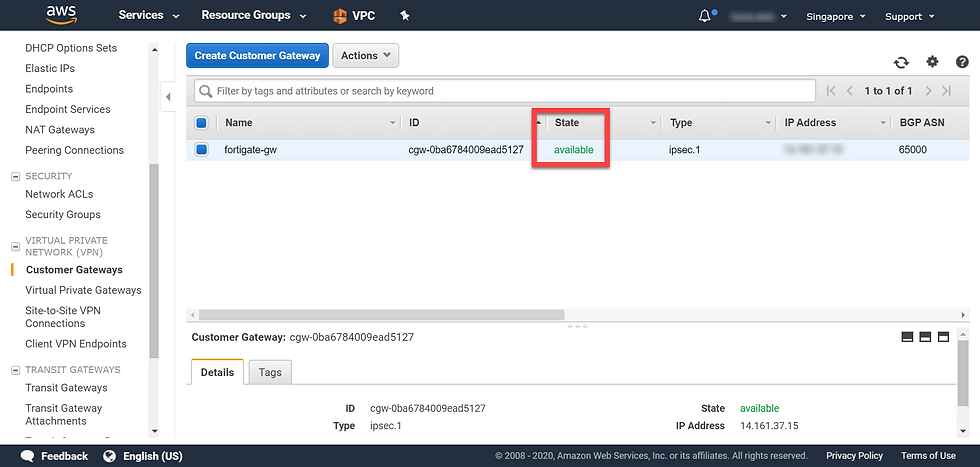
Task: Open the AWS home logo
Action: click(61, 15)
